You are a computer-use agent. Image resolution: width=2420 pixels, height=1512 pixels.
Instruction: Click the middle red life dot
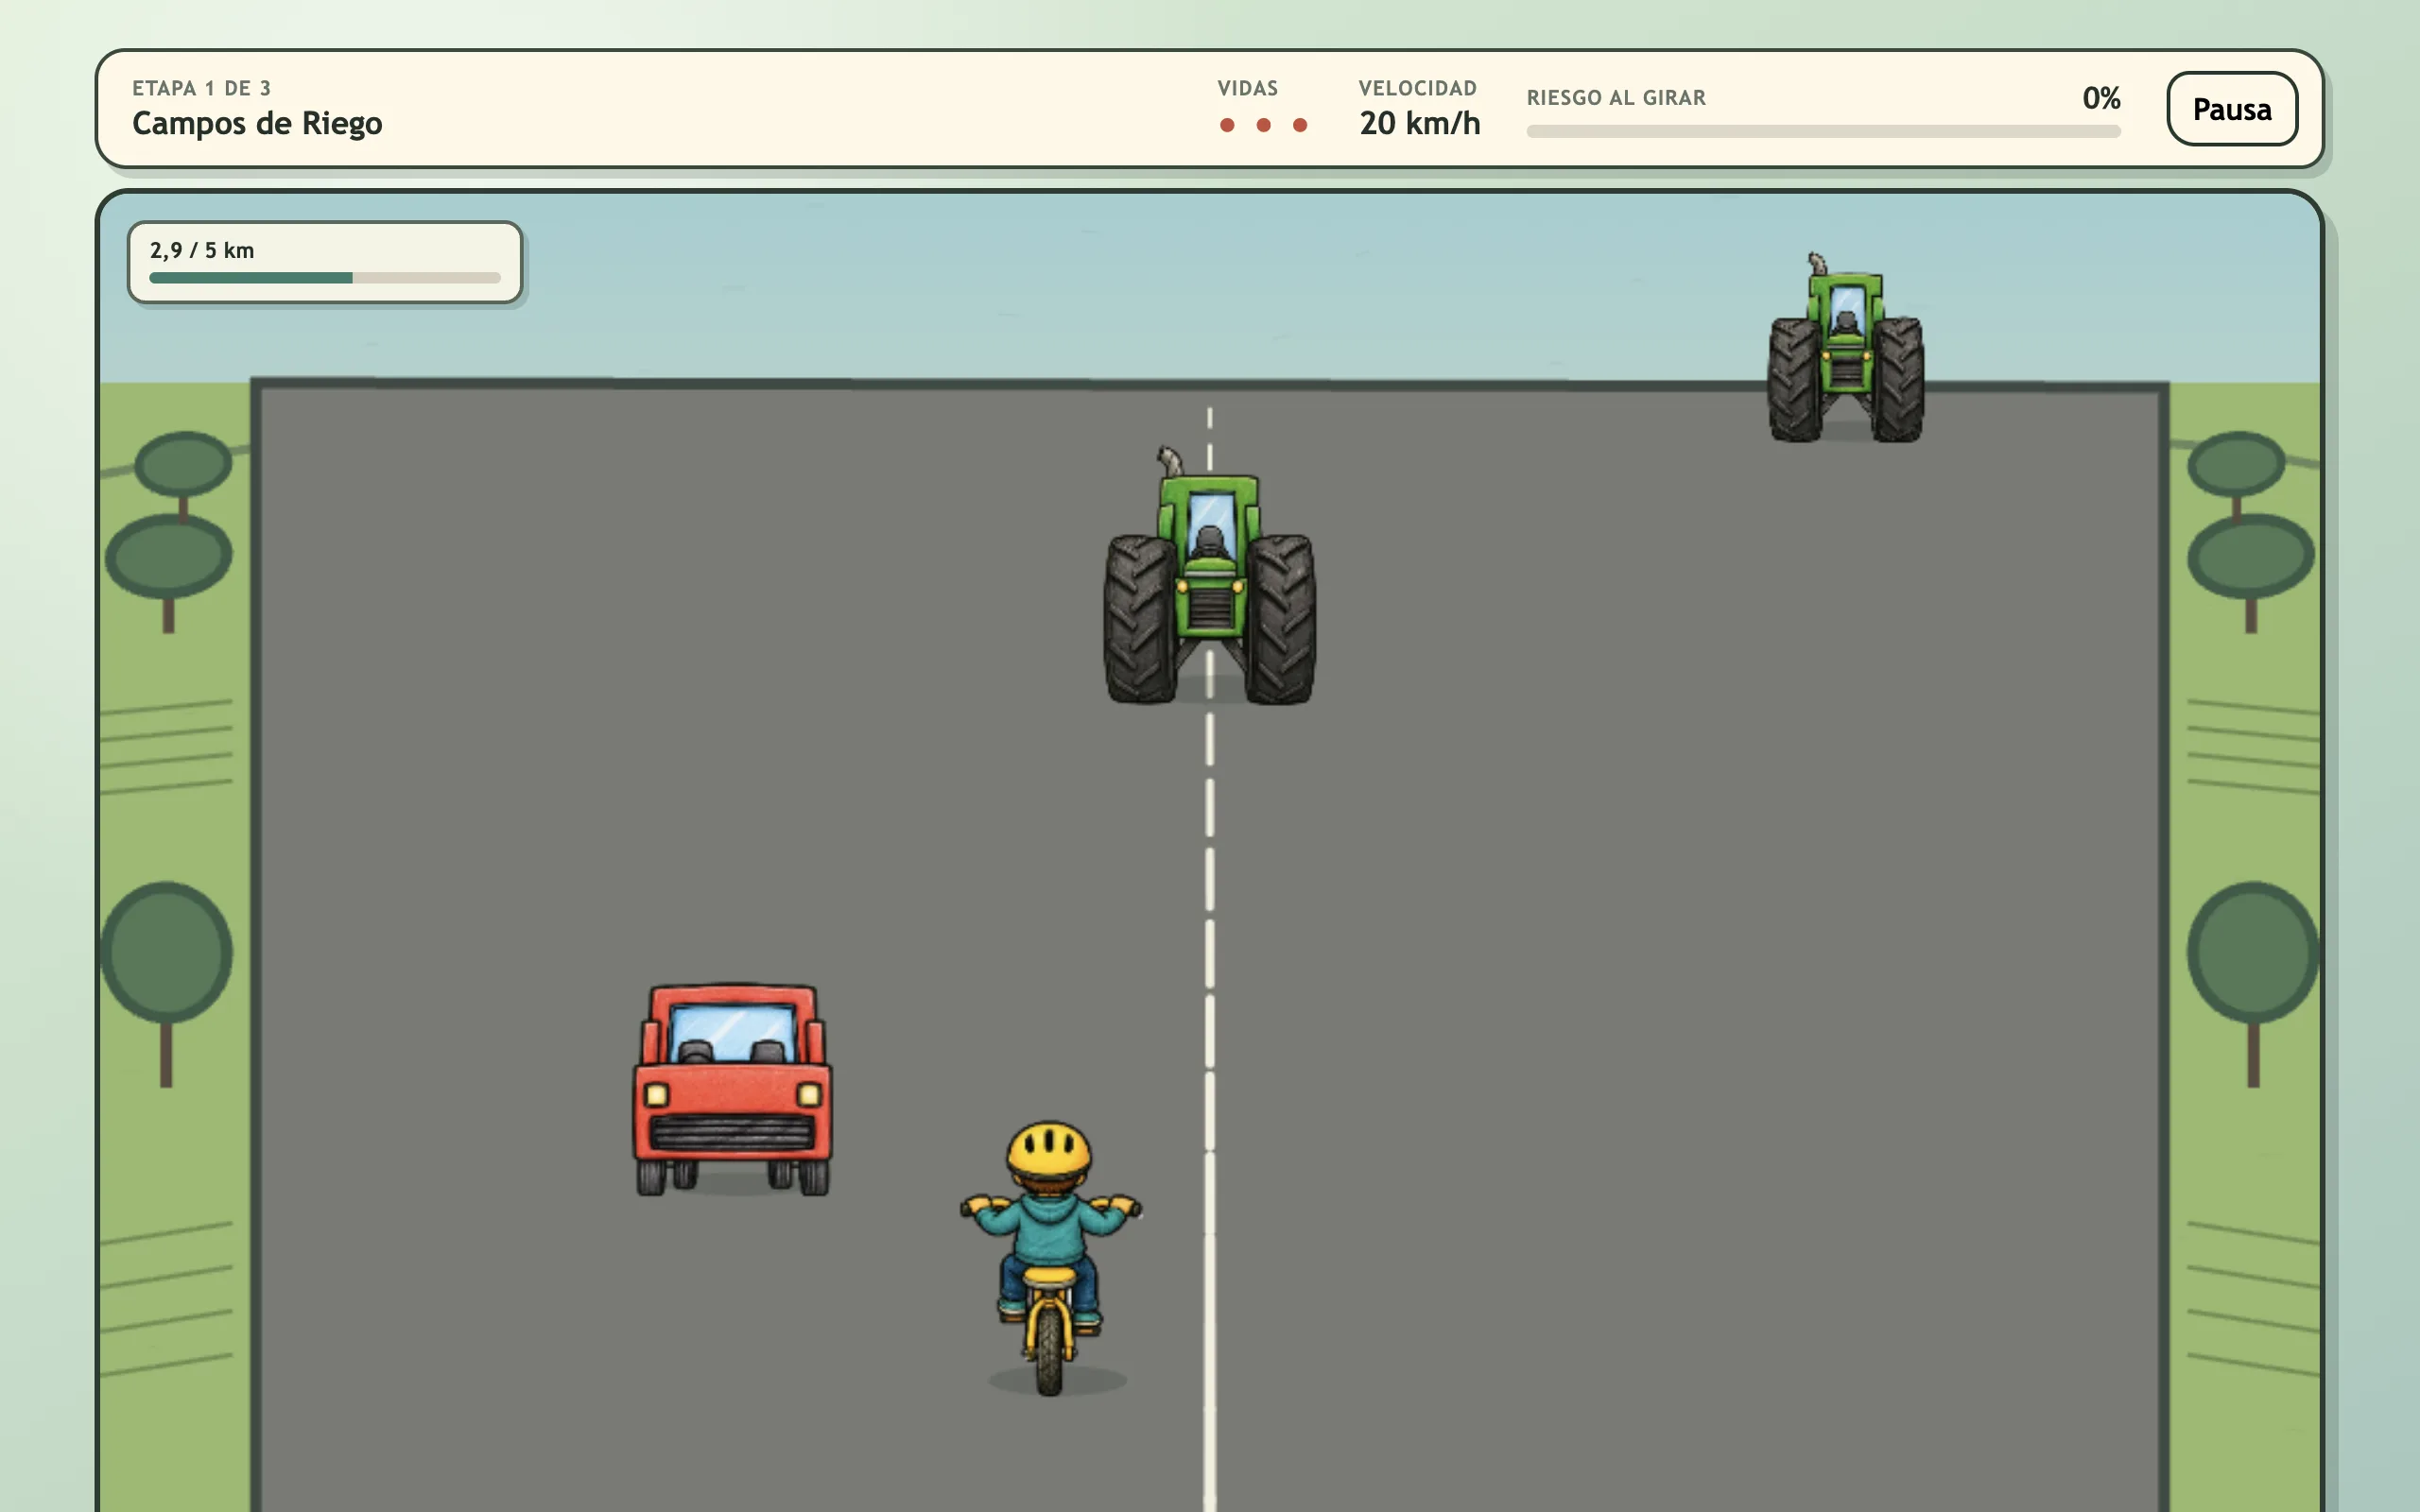click(x=1264, y=125)
